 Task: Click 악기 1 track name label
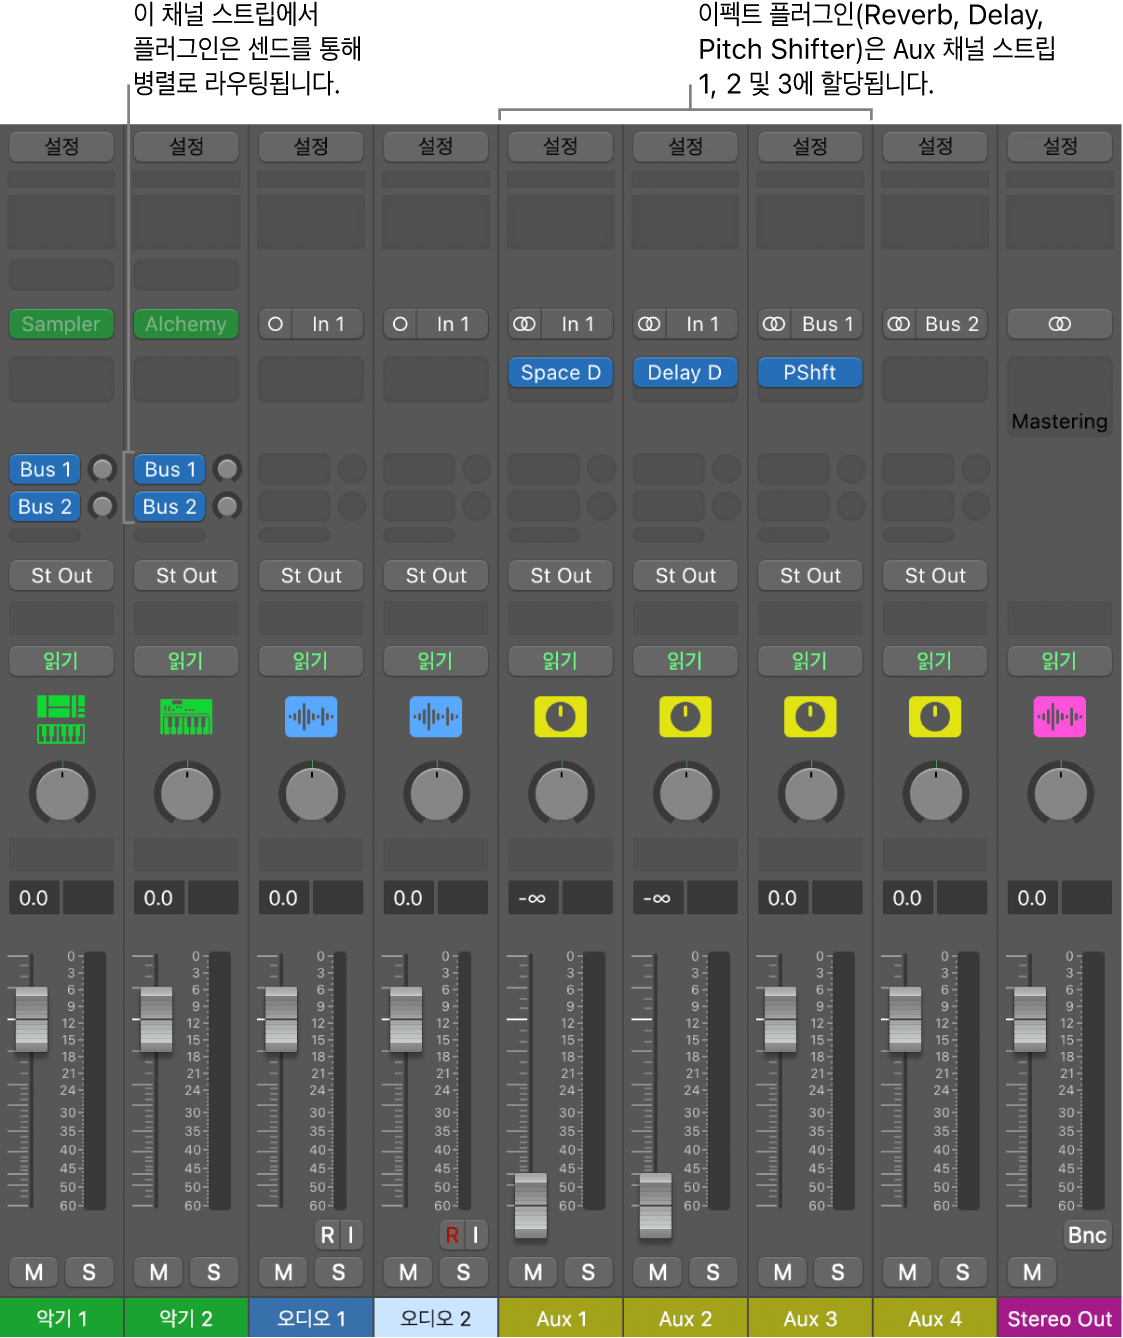tap(62, 1318)
